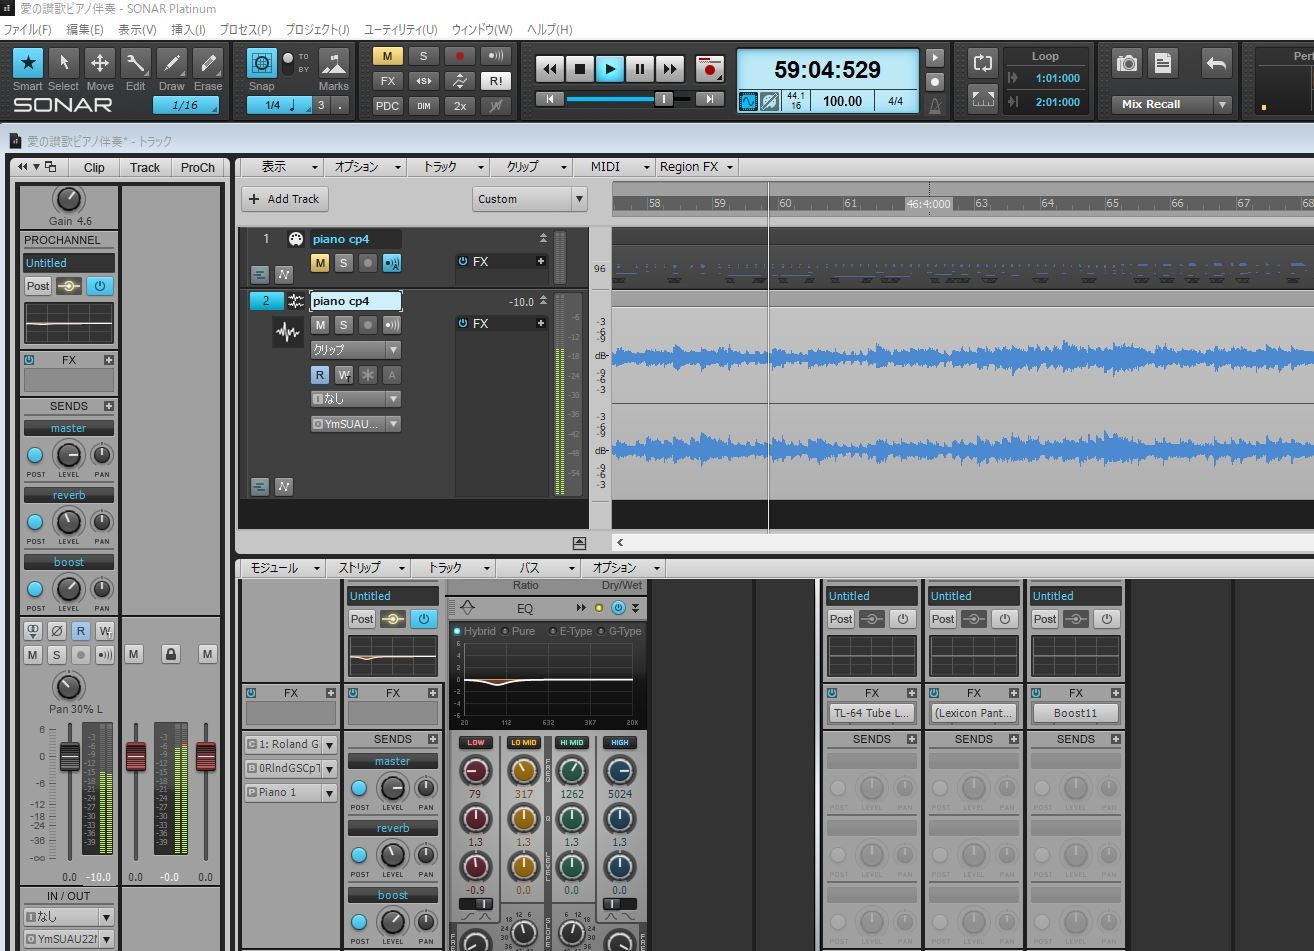Toggle the metronome icon in transport
The width and height of the screenshot is (1314, 951).
click(x=936, y=104)
